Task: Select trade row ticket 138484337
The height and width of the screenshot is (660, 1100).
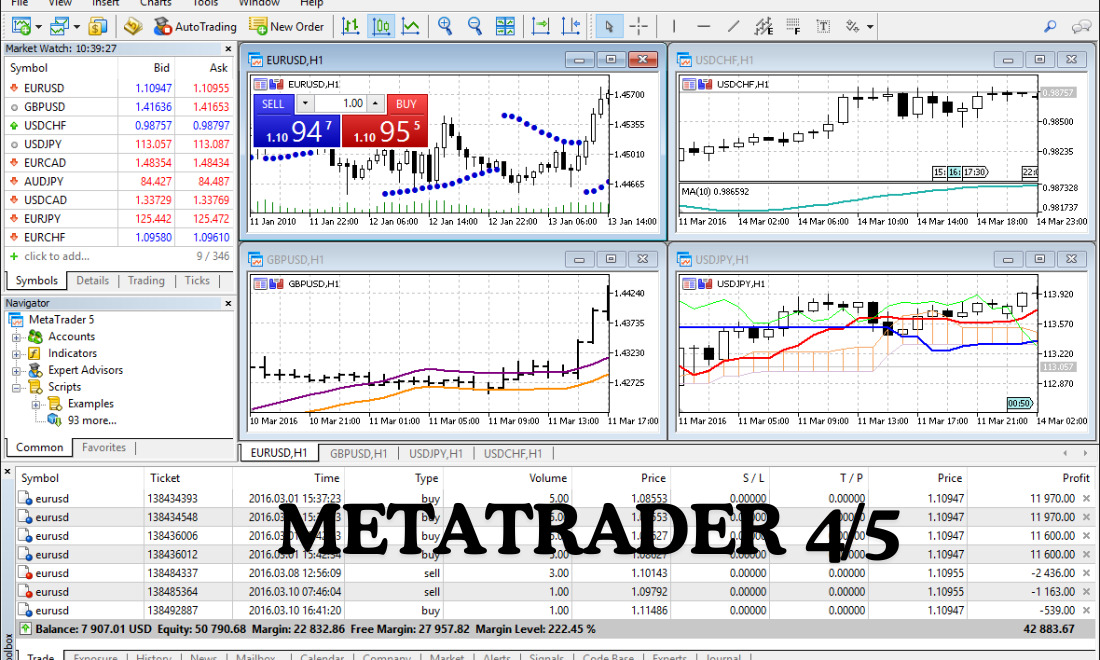Action: click(554, 573)
